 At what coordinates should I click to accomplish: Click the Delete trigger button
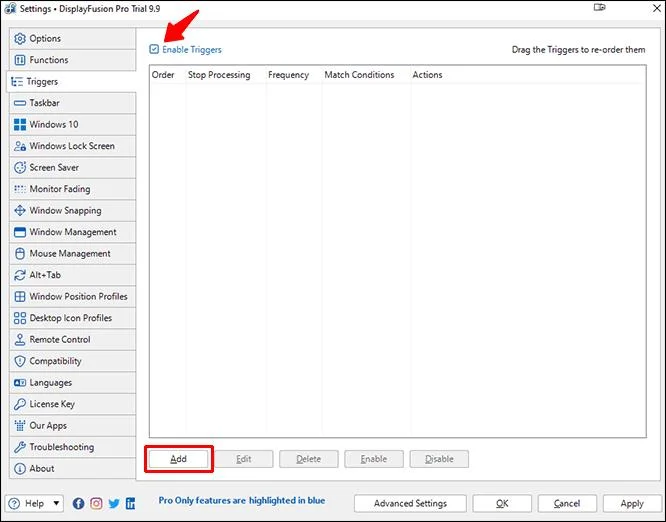309,459
